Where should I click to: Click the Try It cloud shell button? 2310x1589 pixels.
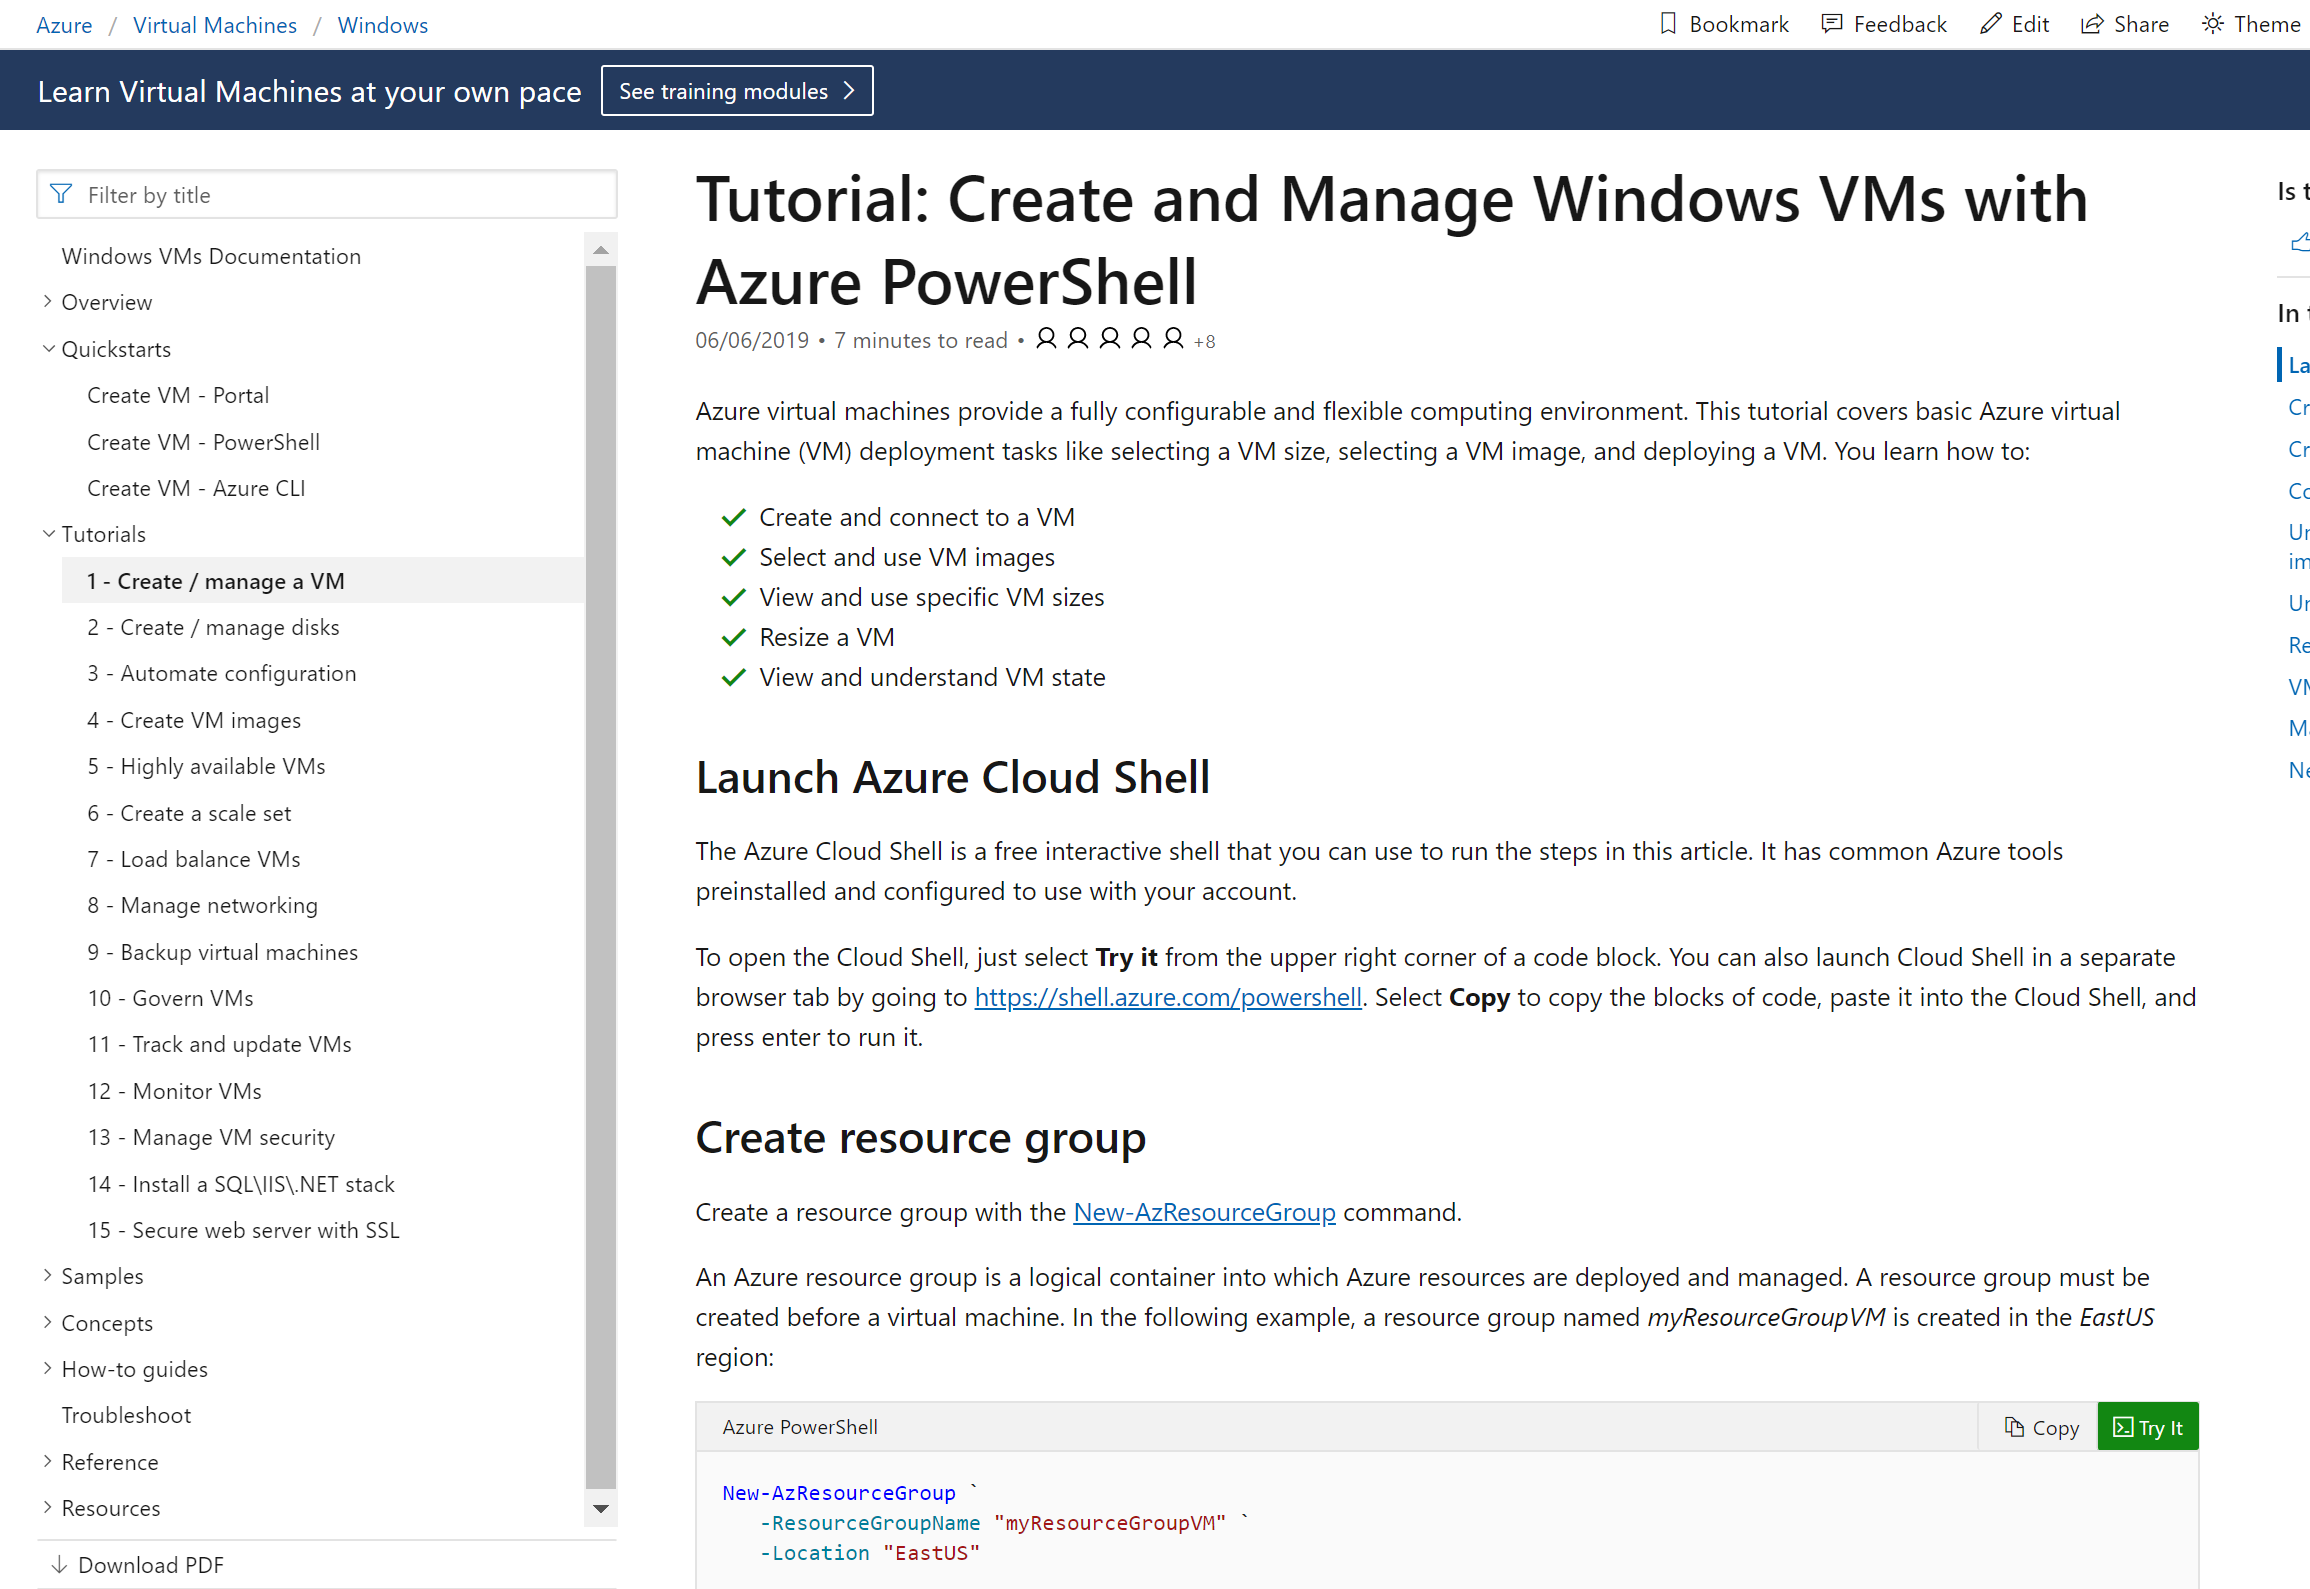point(2147,1427)
